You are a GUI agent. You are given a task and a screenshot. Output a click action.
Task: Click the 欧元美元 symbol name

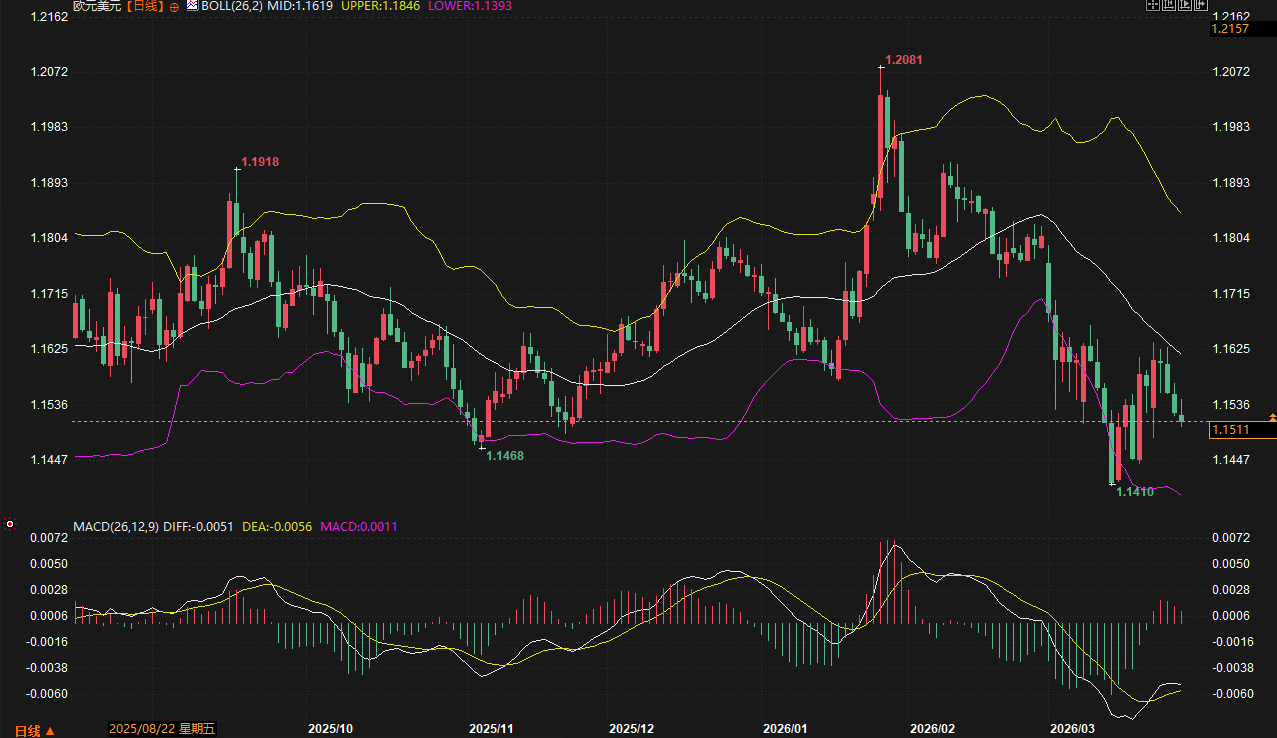97,6
